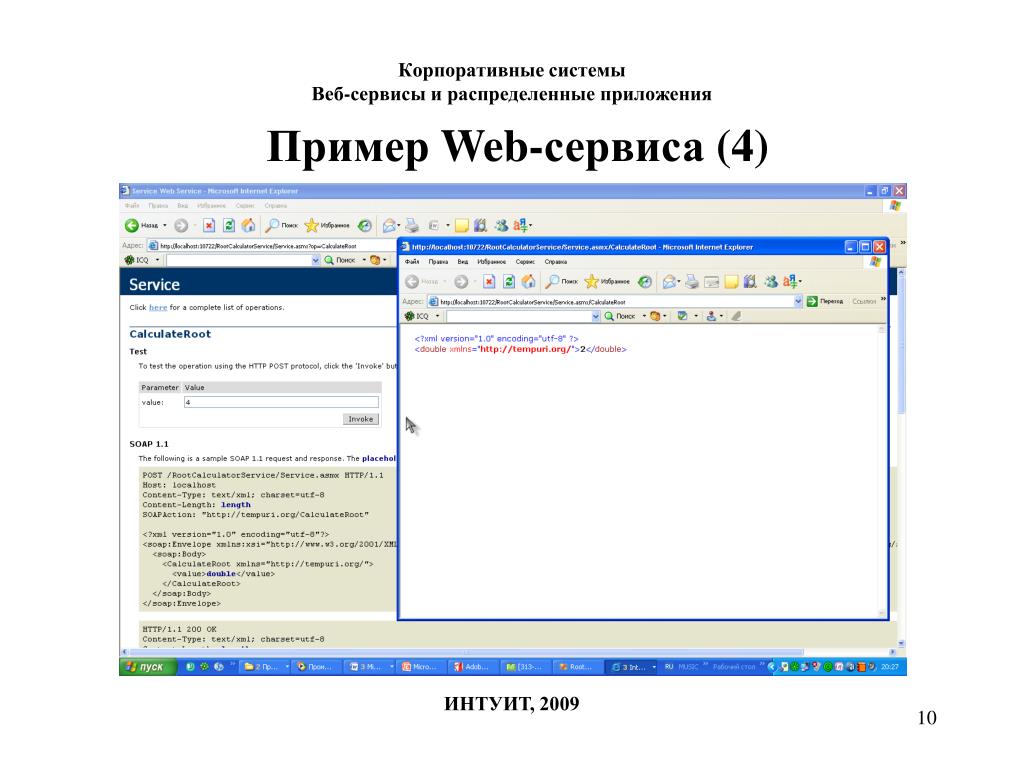
Task: Expand ICQ search box dropdown in Service window
Action: pyautogui.click(x=315, y=260)
